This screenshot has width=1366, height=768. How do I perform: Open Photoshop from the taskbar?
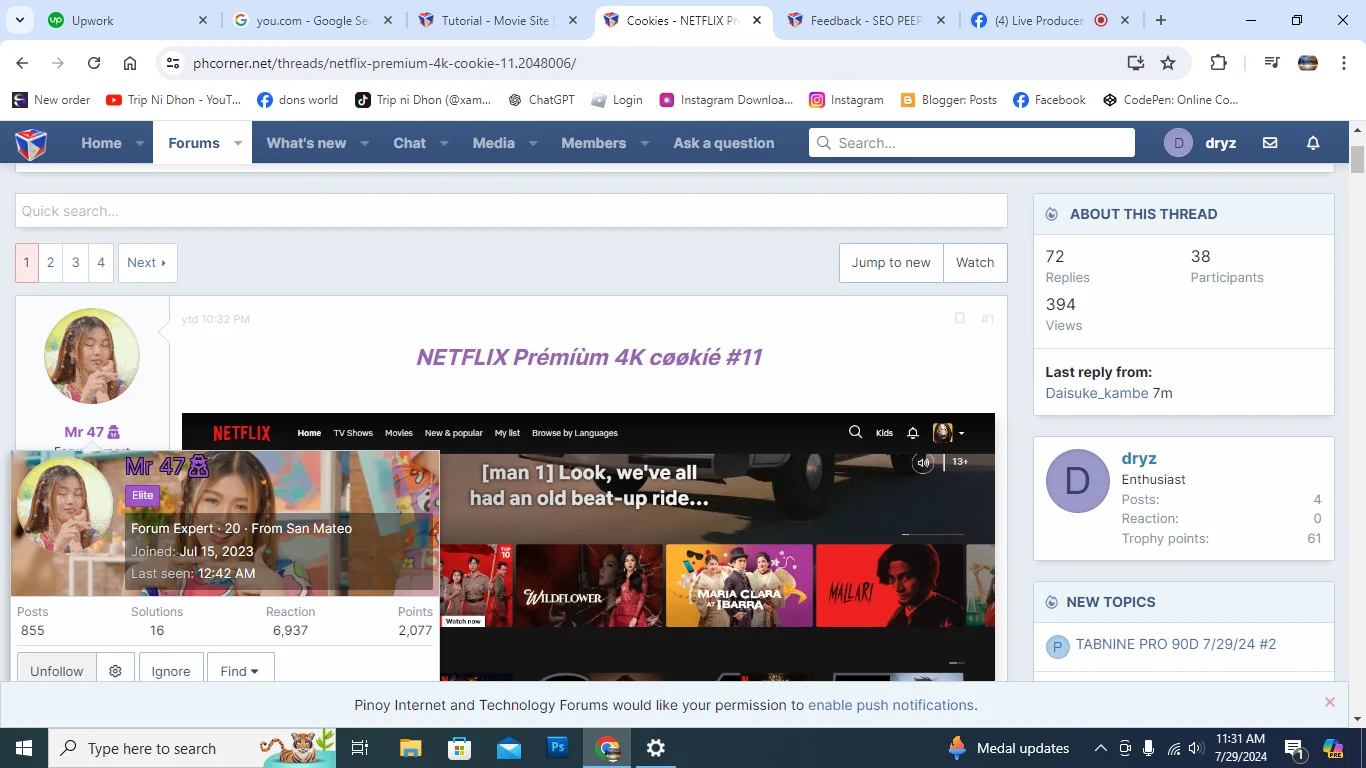coord(558,748)
